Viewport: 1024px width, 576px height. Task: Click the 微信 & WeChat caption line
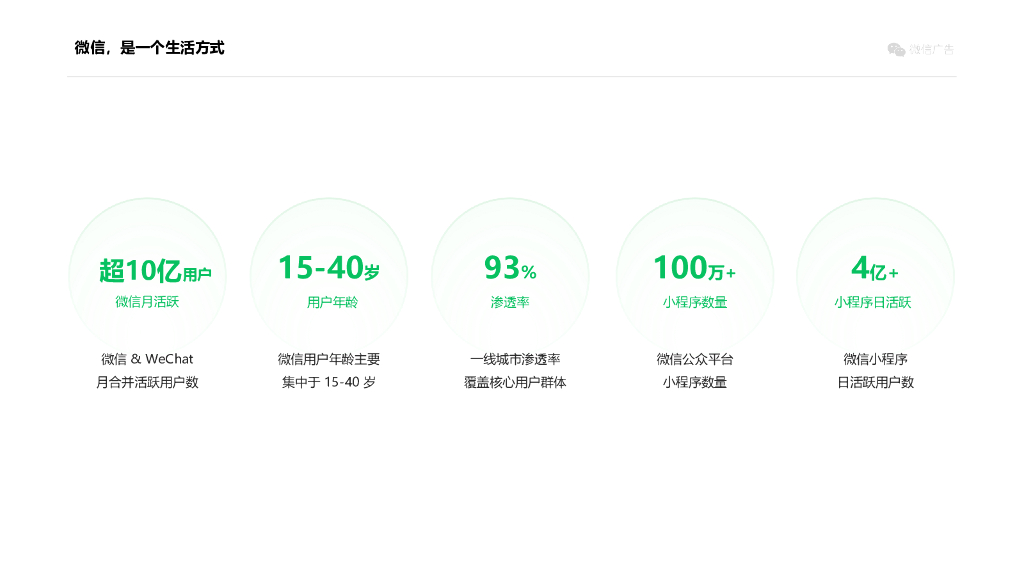[147, 359]
